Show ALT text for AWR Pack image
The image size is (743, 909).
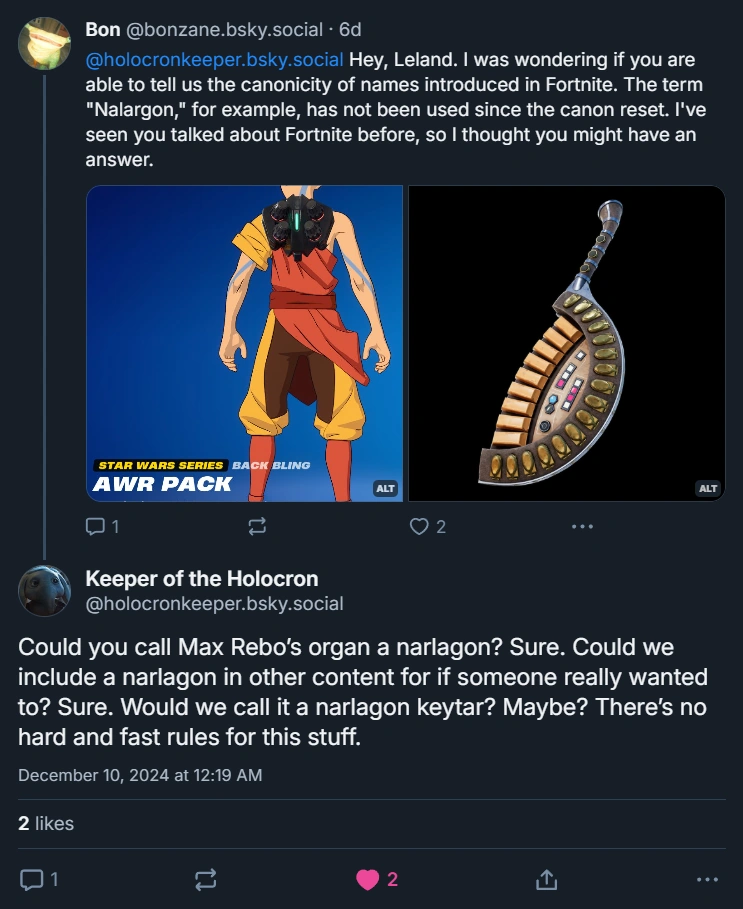[385, 488]
